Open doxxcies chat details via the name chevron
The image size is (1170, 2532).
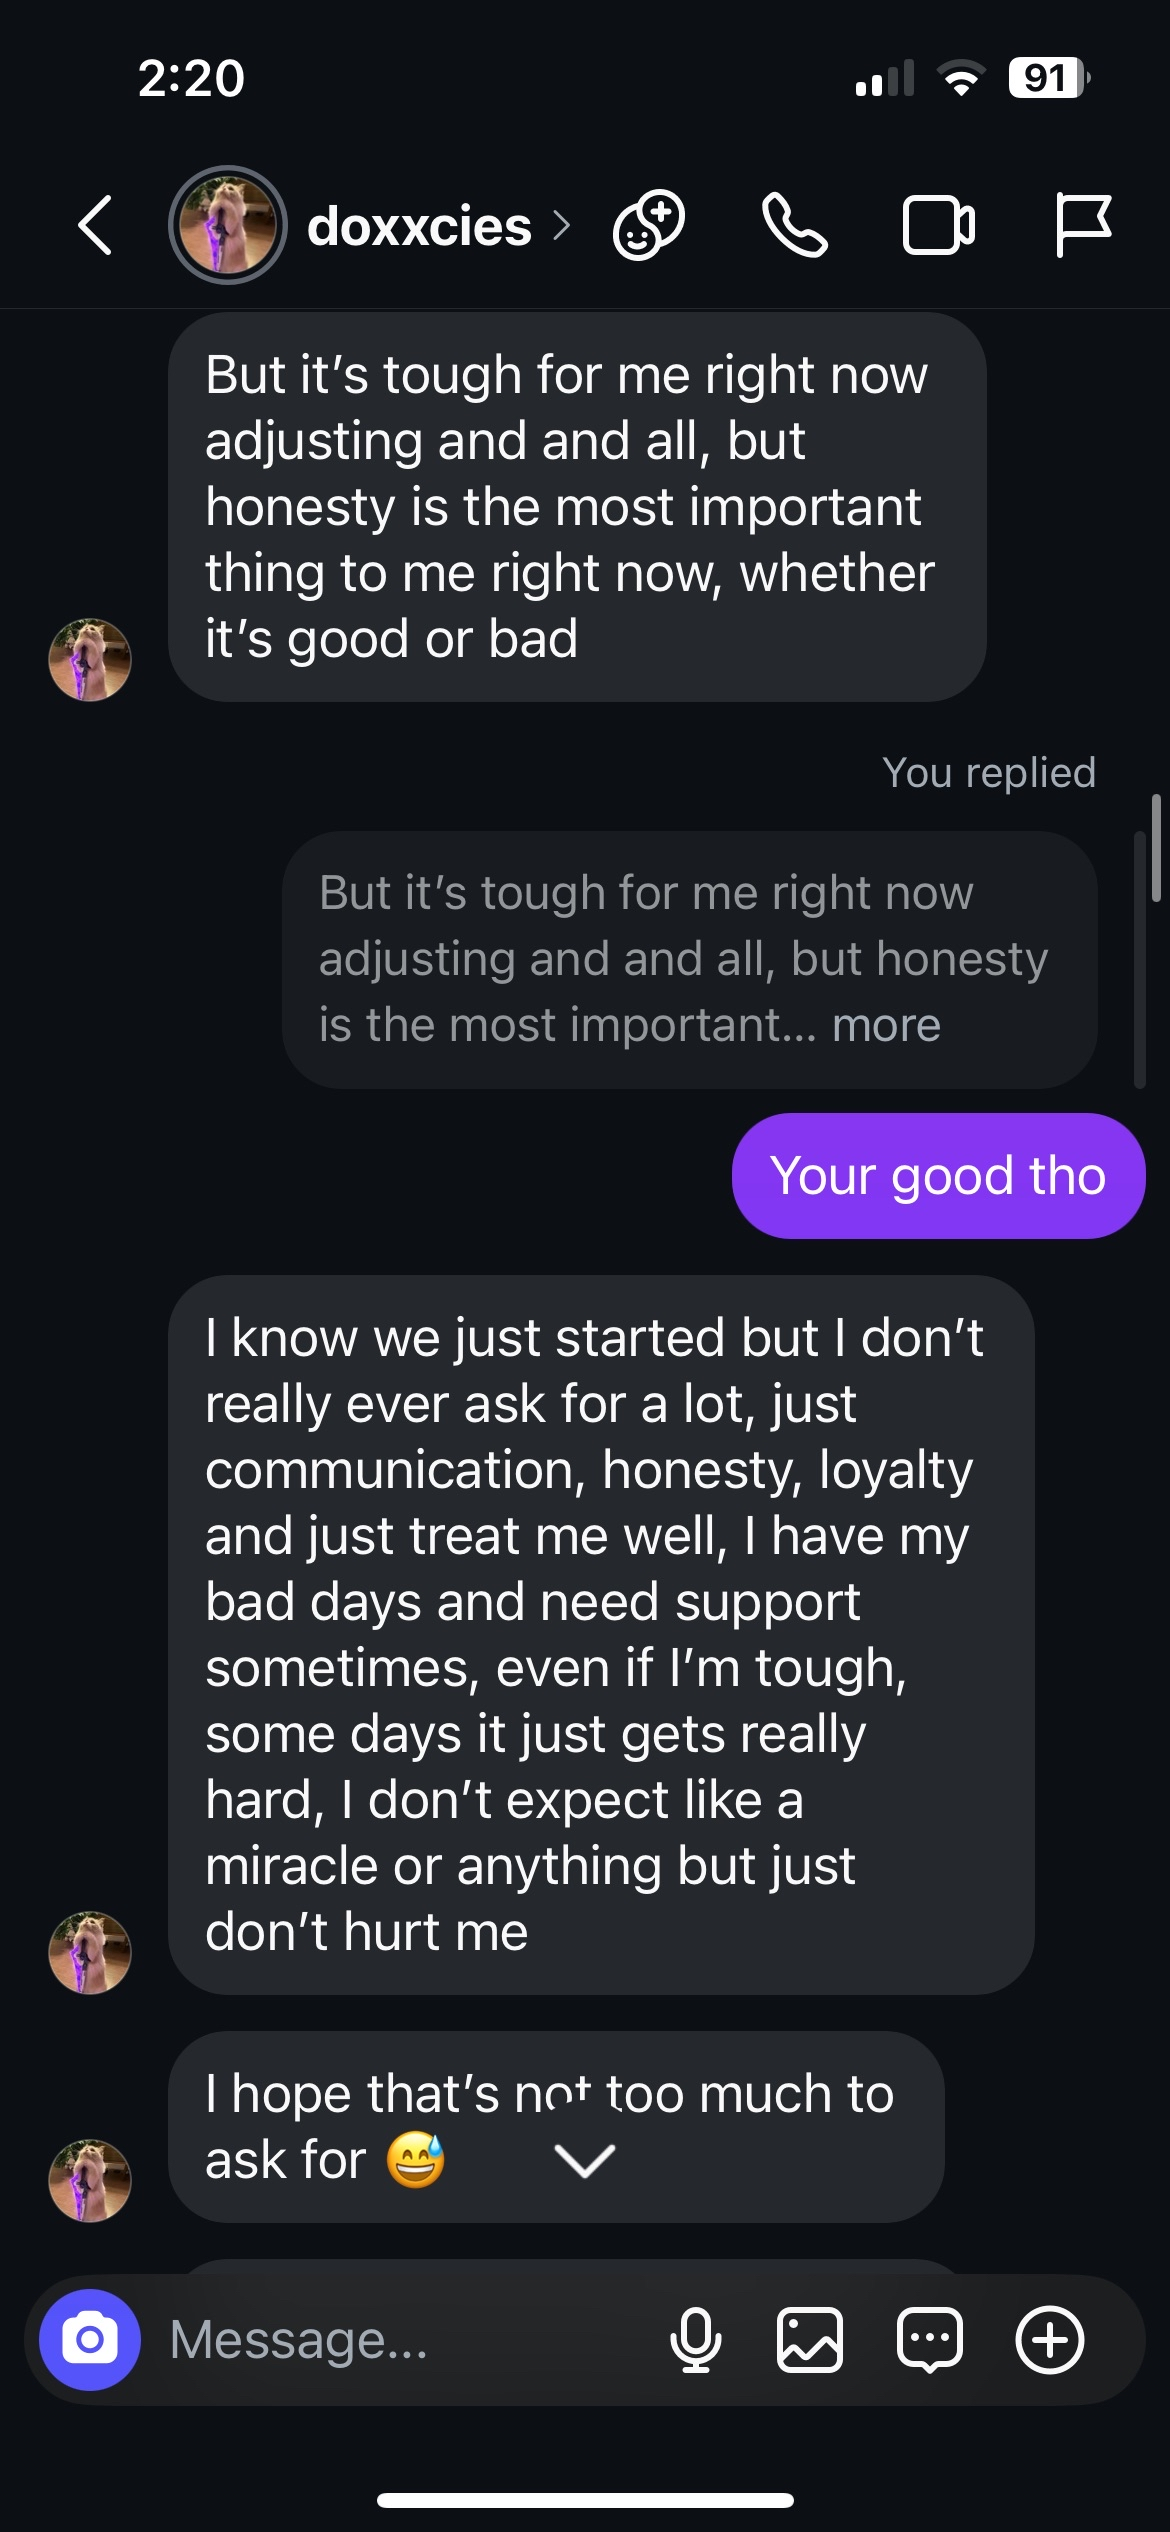(x=562, y=226)
